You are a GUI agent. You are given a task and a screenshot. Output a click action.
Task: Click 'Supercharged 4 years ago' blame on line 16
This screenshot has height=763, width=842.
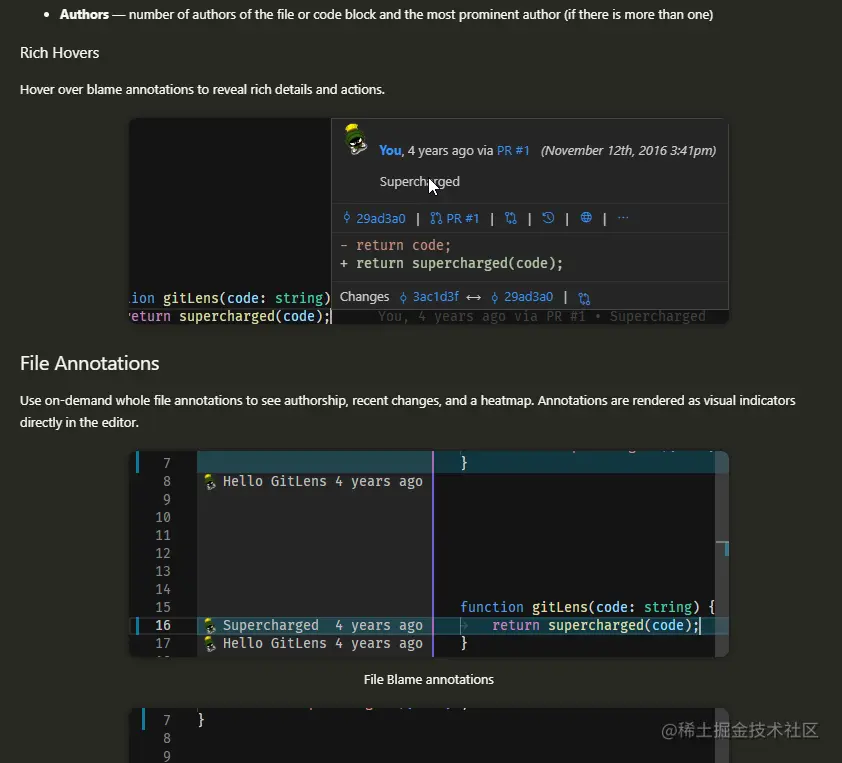pos(322,626)
